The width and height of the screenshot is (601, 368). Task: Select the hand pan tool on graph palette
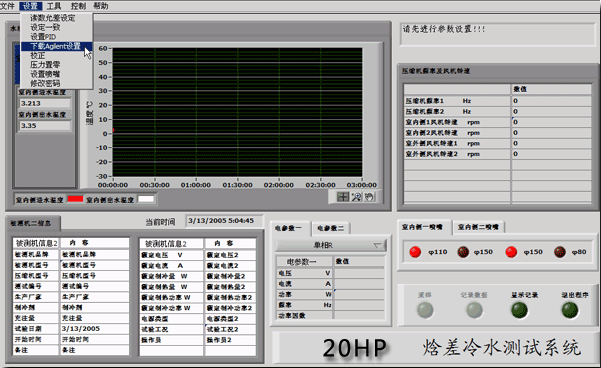pos(369,197)
